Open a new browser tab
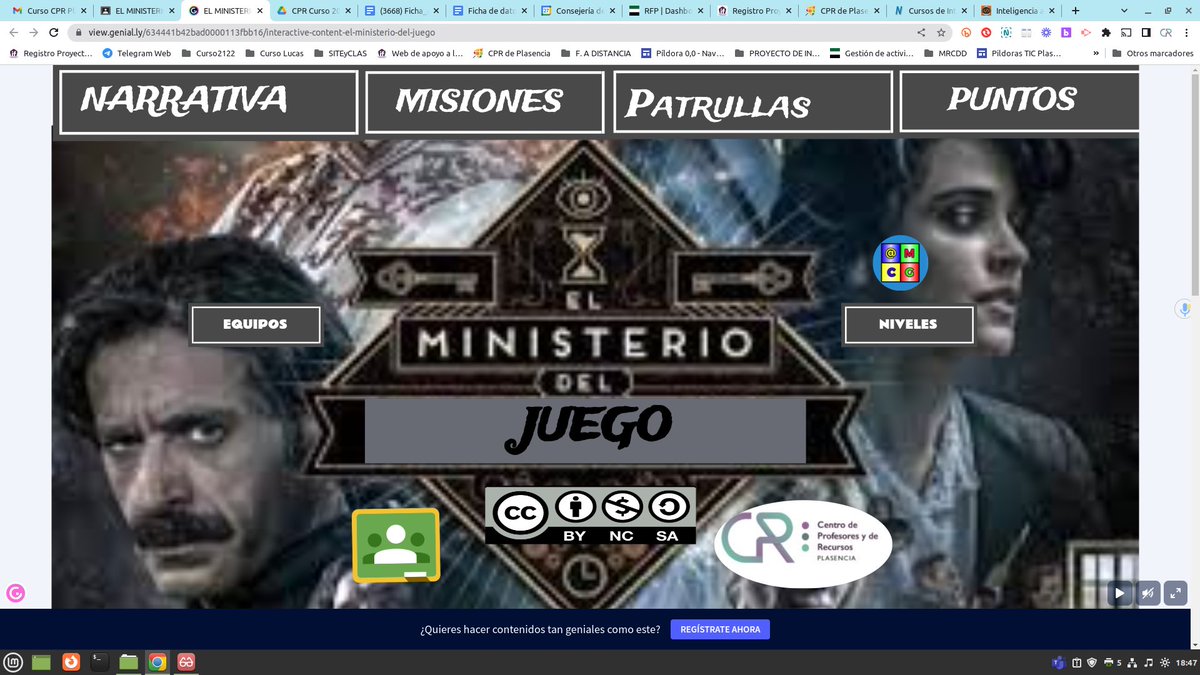 click(x=1075, y=10)
